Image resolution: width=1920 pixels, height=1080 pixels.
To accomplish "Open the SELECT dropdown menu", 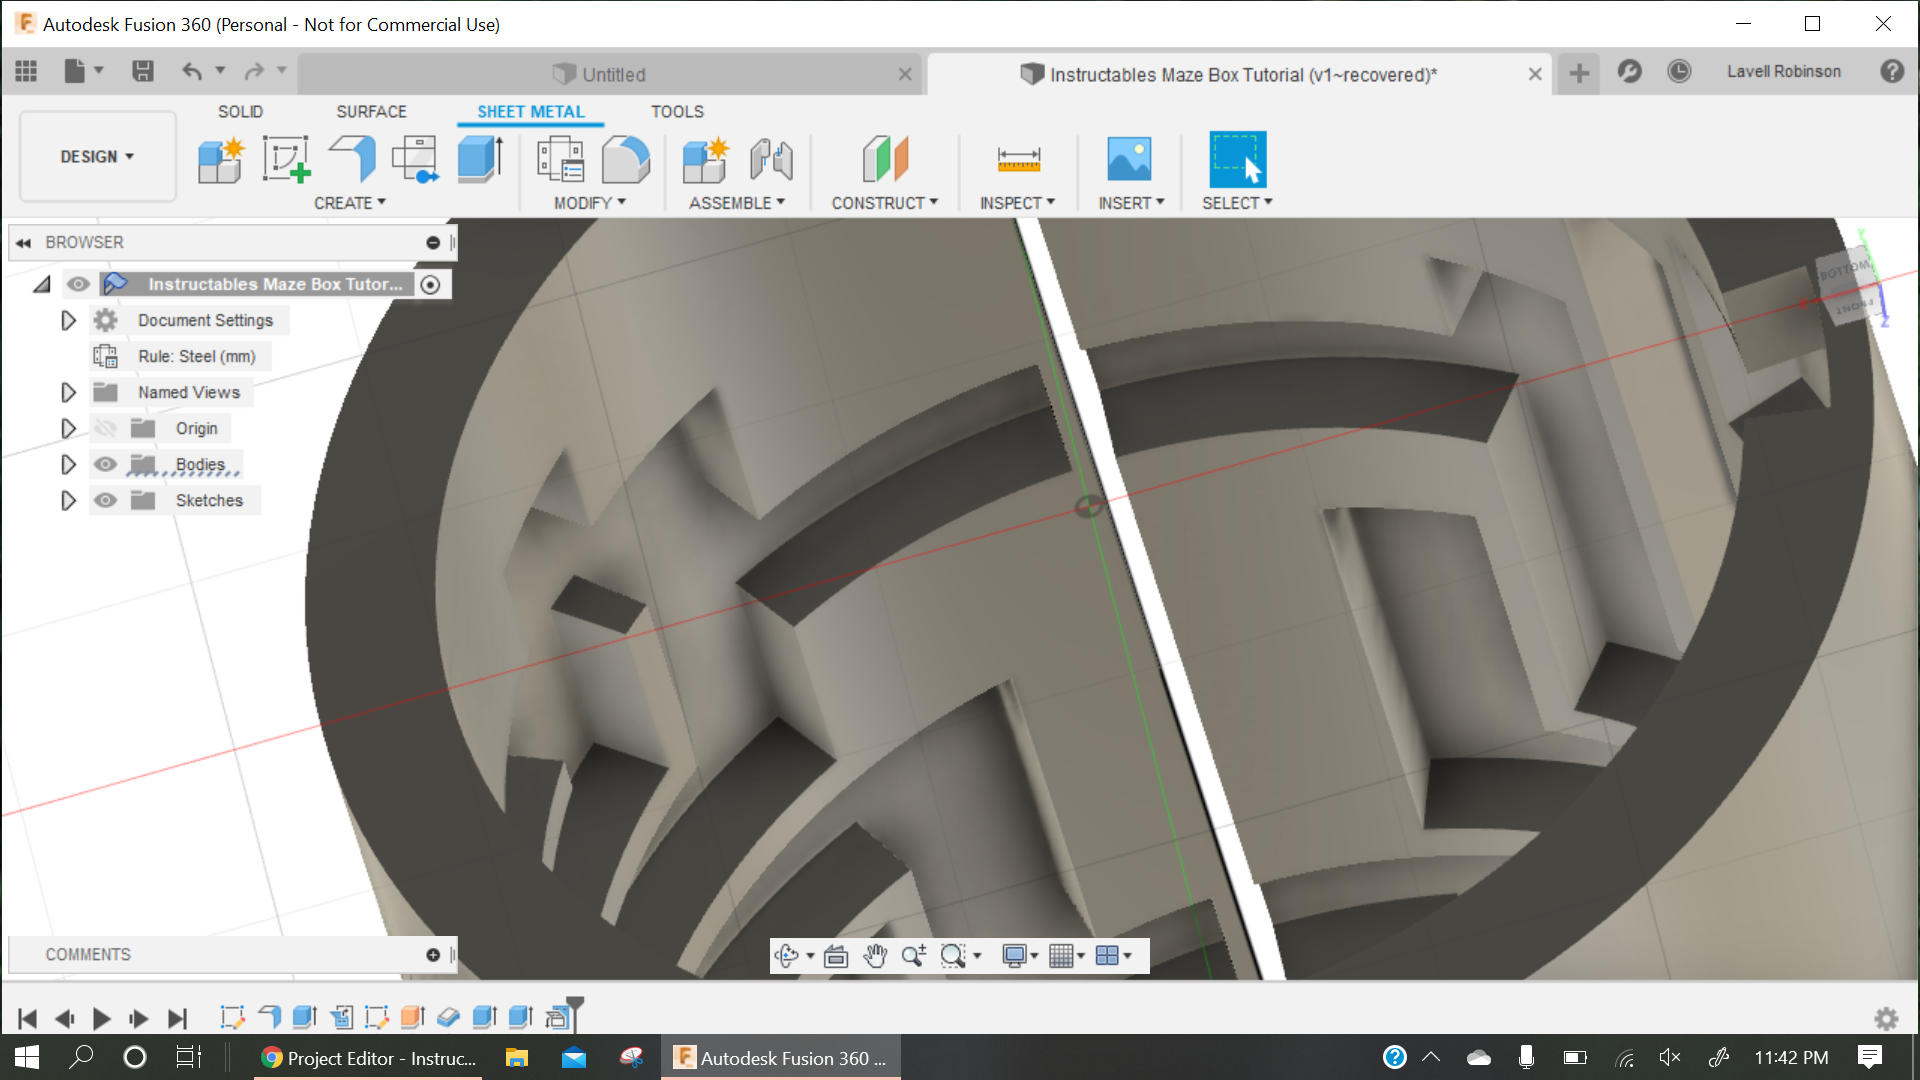I will tap(1237, 203).
